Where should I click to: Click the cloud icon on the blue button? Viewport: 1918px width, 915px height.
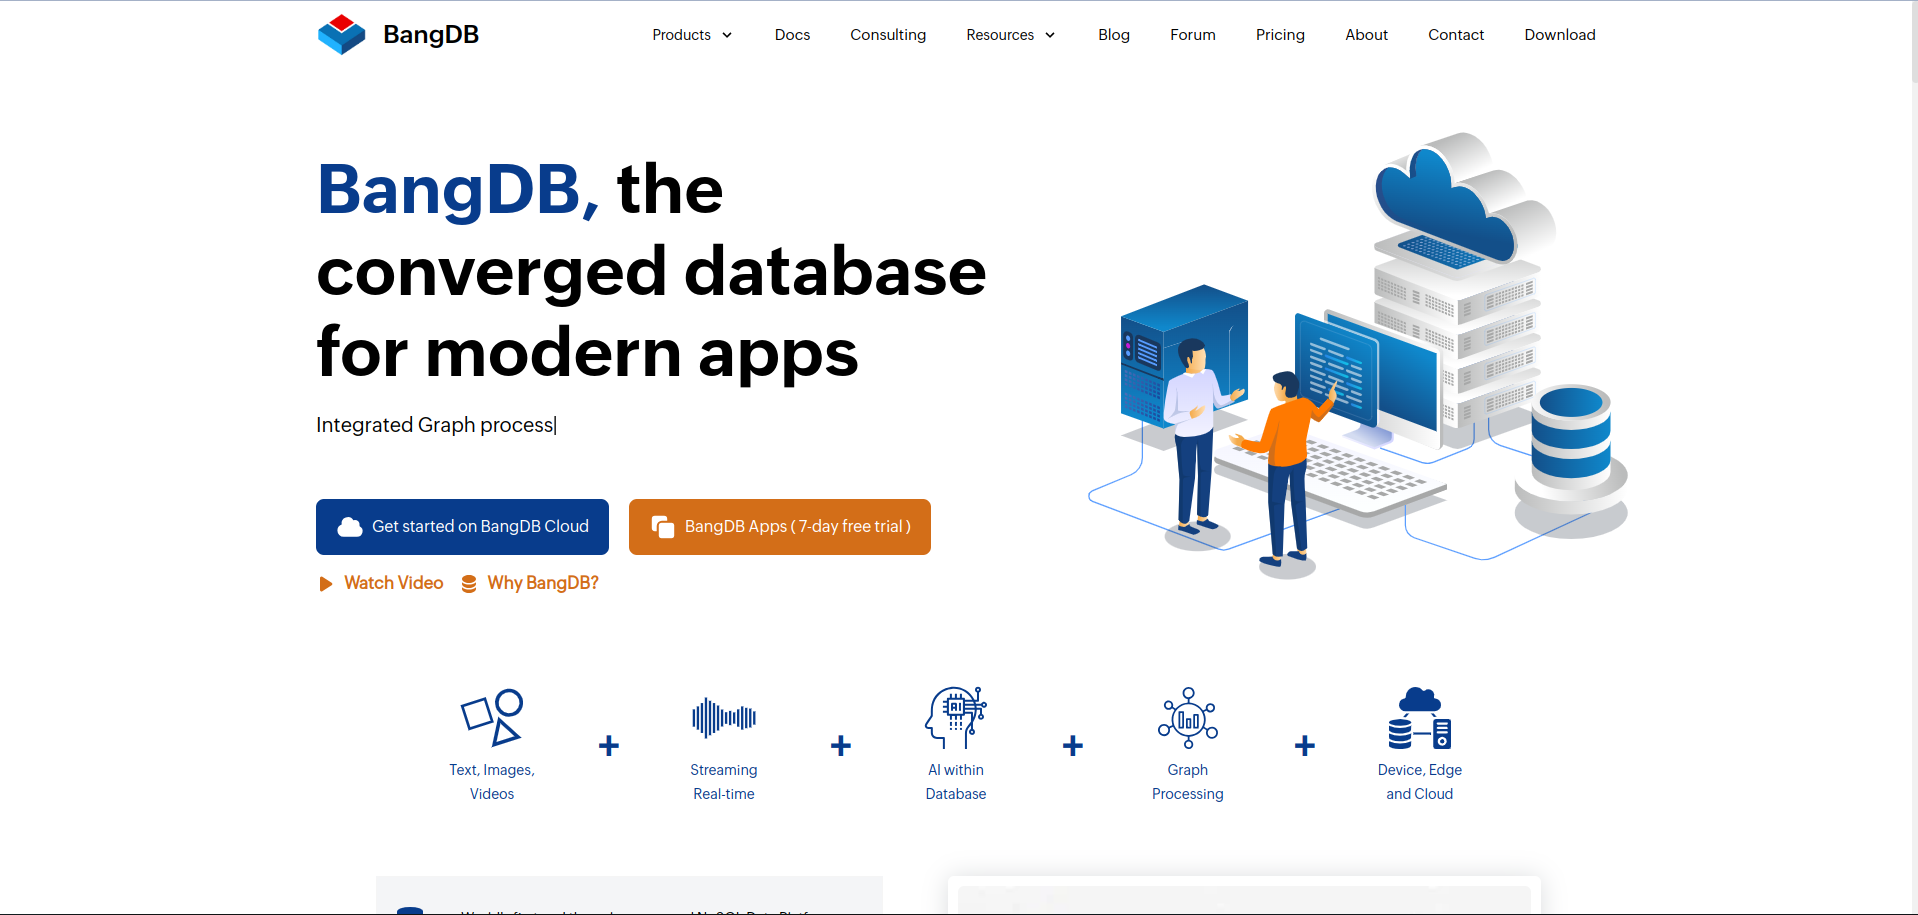(x=350, y=527)
